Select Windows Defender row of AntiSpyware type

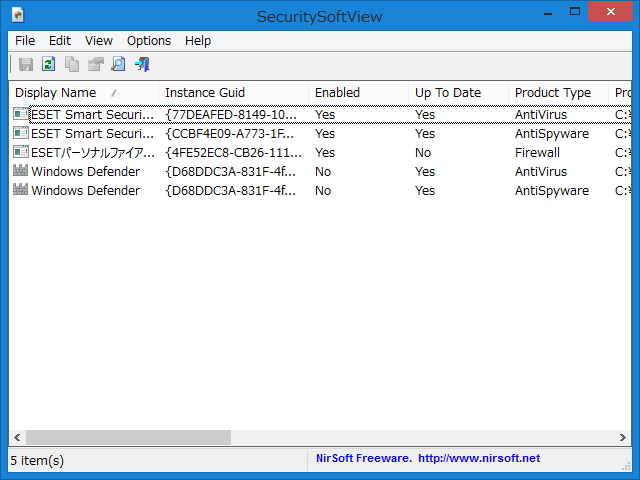(x=320, y=190)
